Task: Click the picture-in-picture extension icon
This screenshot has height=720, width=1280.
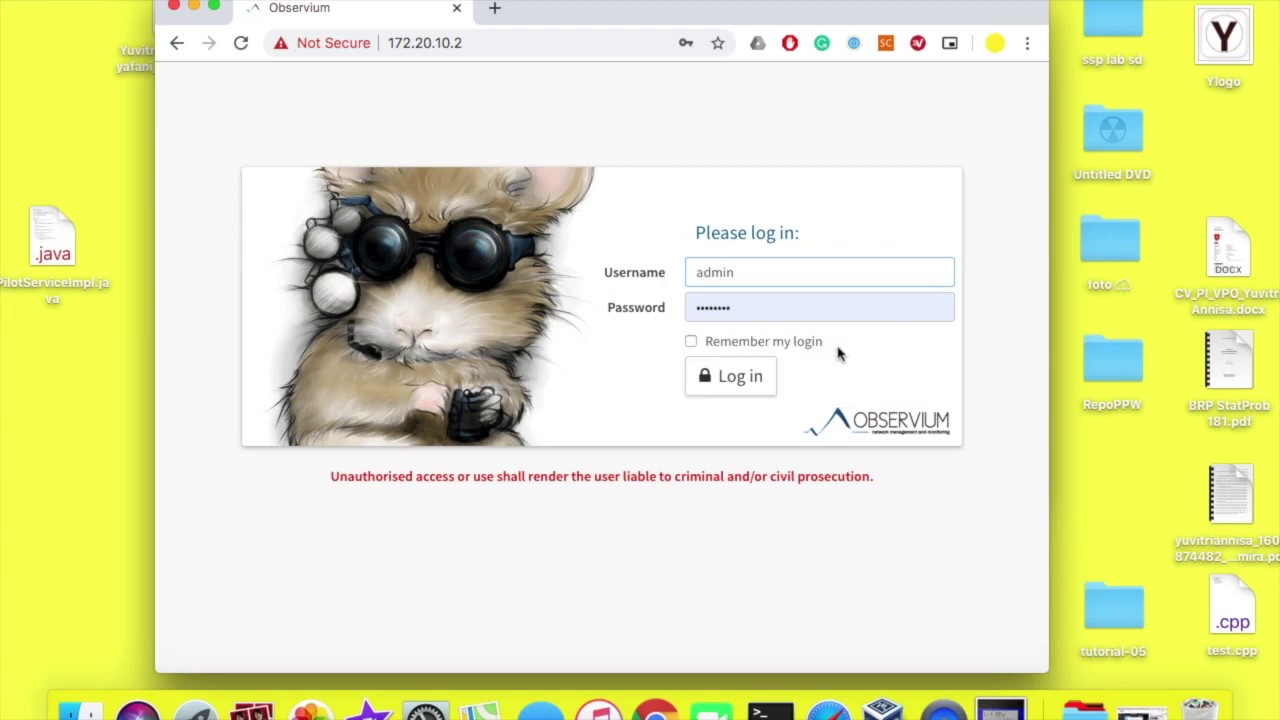Action: [950, 43]
